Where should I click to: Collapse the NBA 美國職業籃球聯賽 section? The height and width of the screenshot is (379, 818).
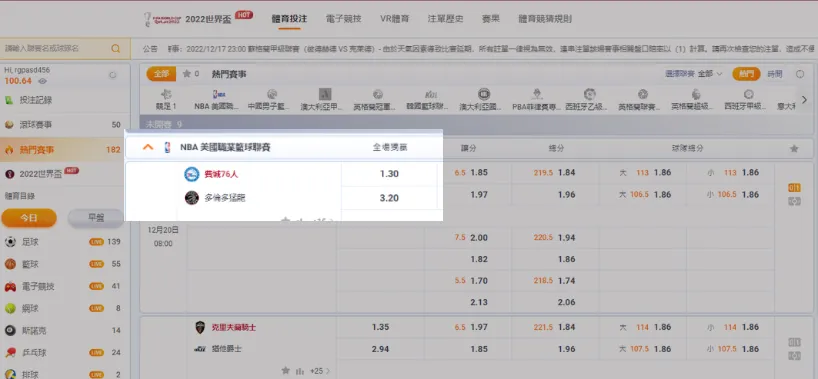pos(148,147)
